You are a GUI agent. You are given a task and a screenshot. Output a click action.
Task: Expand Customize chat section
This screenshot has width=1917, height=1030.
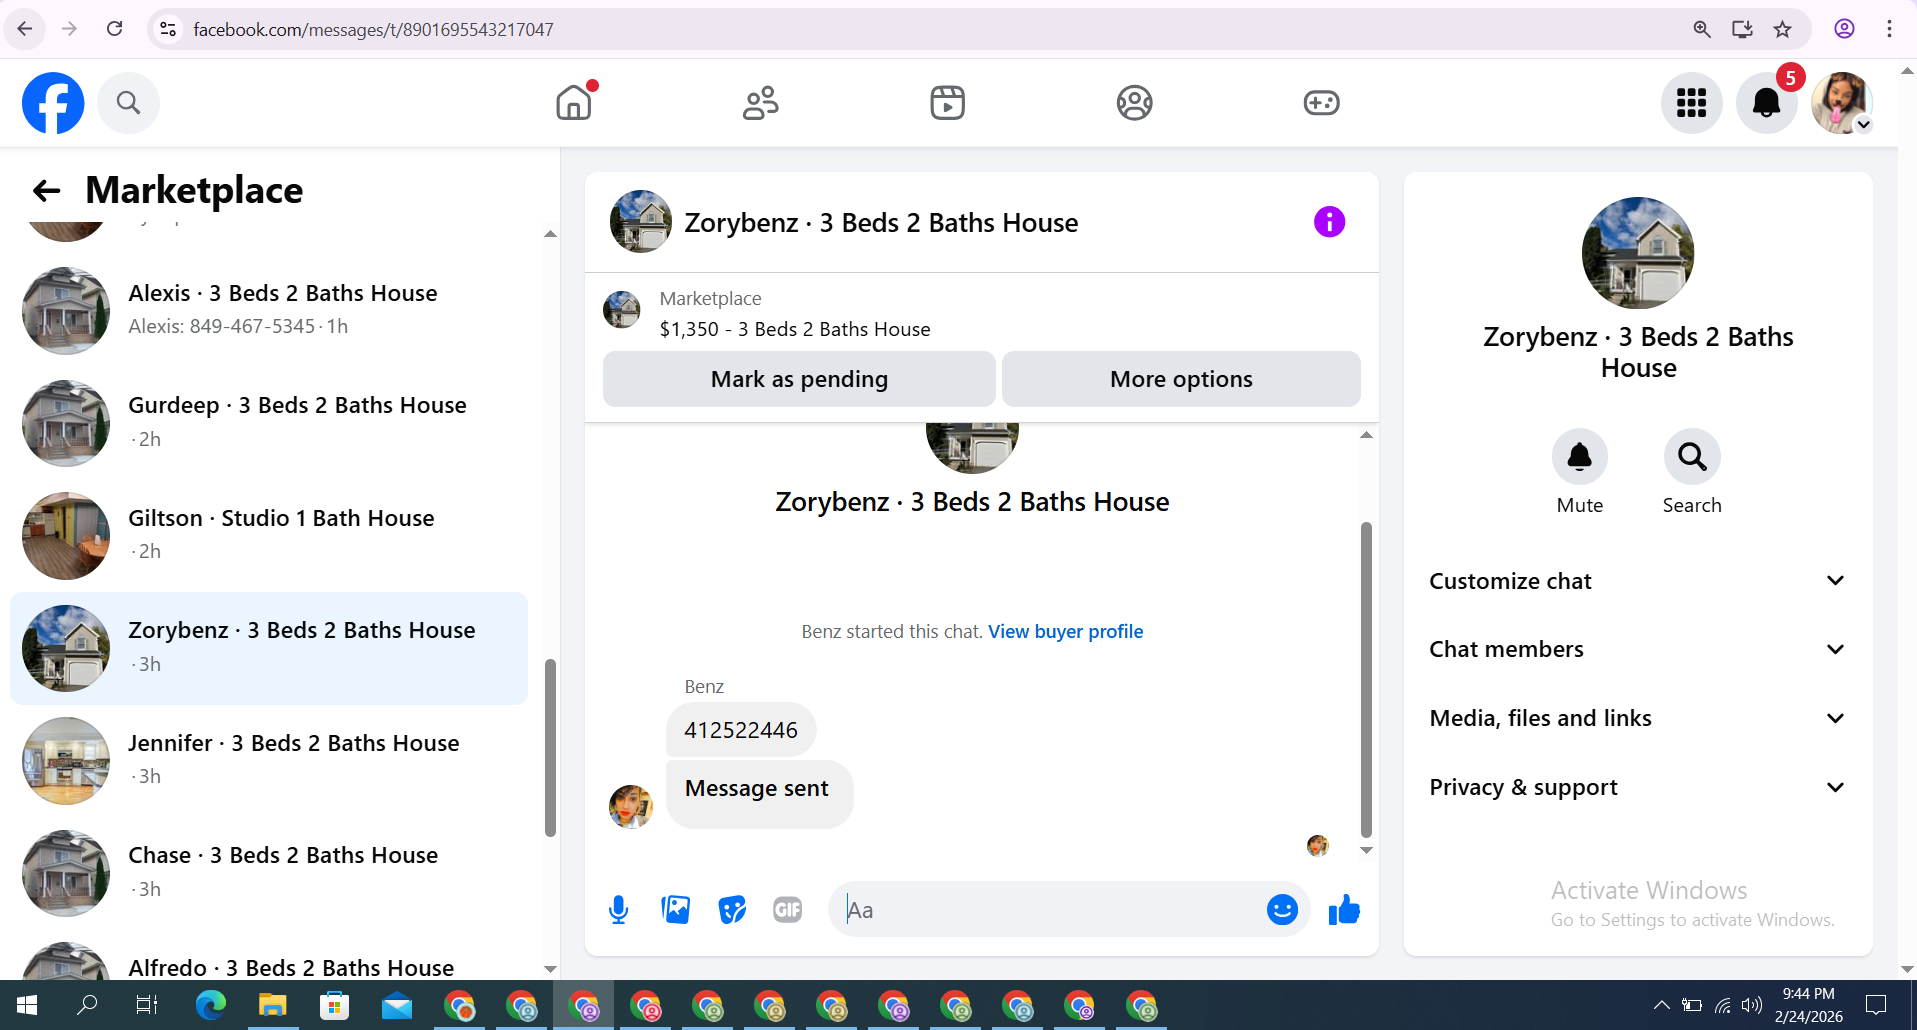(1638, 581)
